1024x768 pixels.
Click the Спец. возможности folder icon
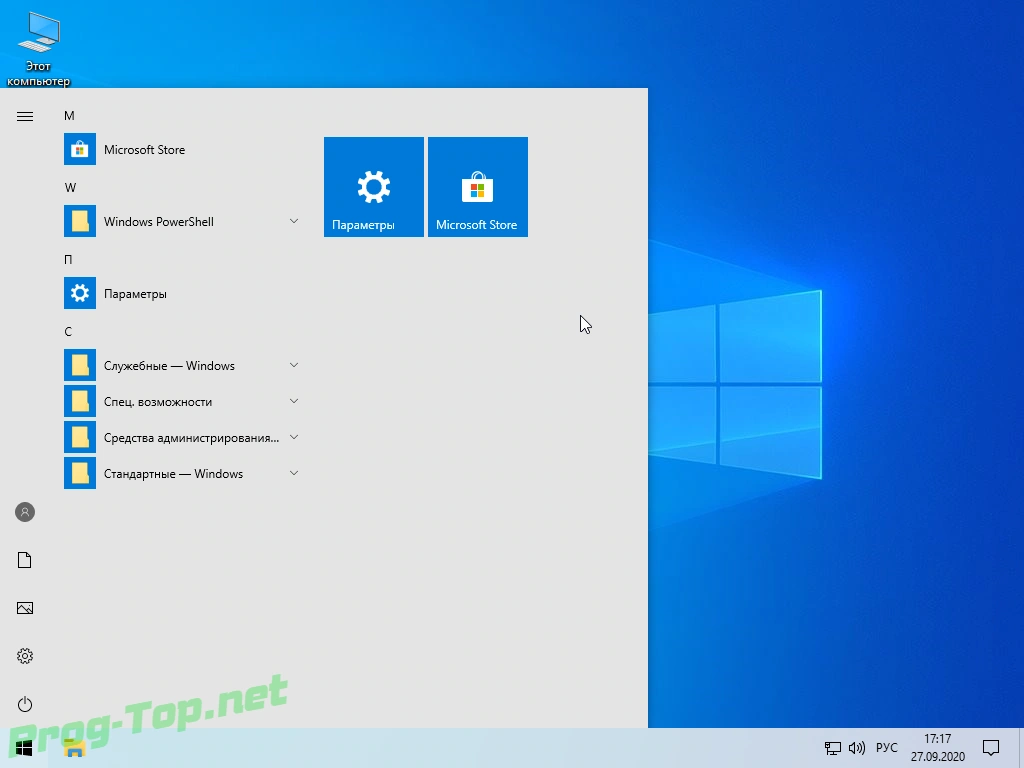pyautogui.click(x=80, y=401)
